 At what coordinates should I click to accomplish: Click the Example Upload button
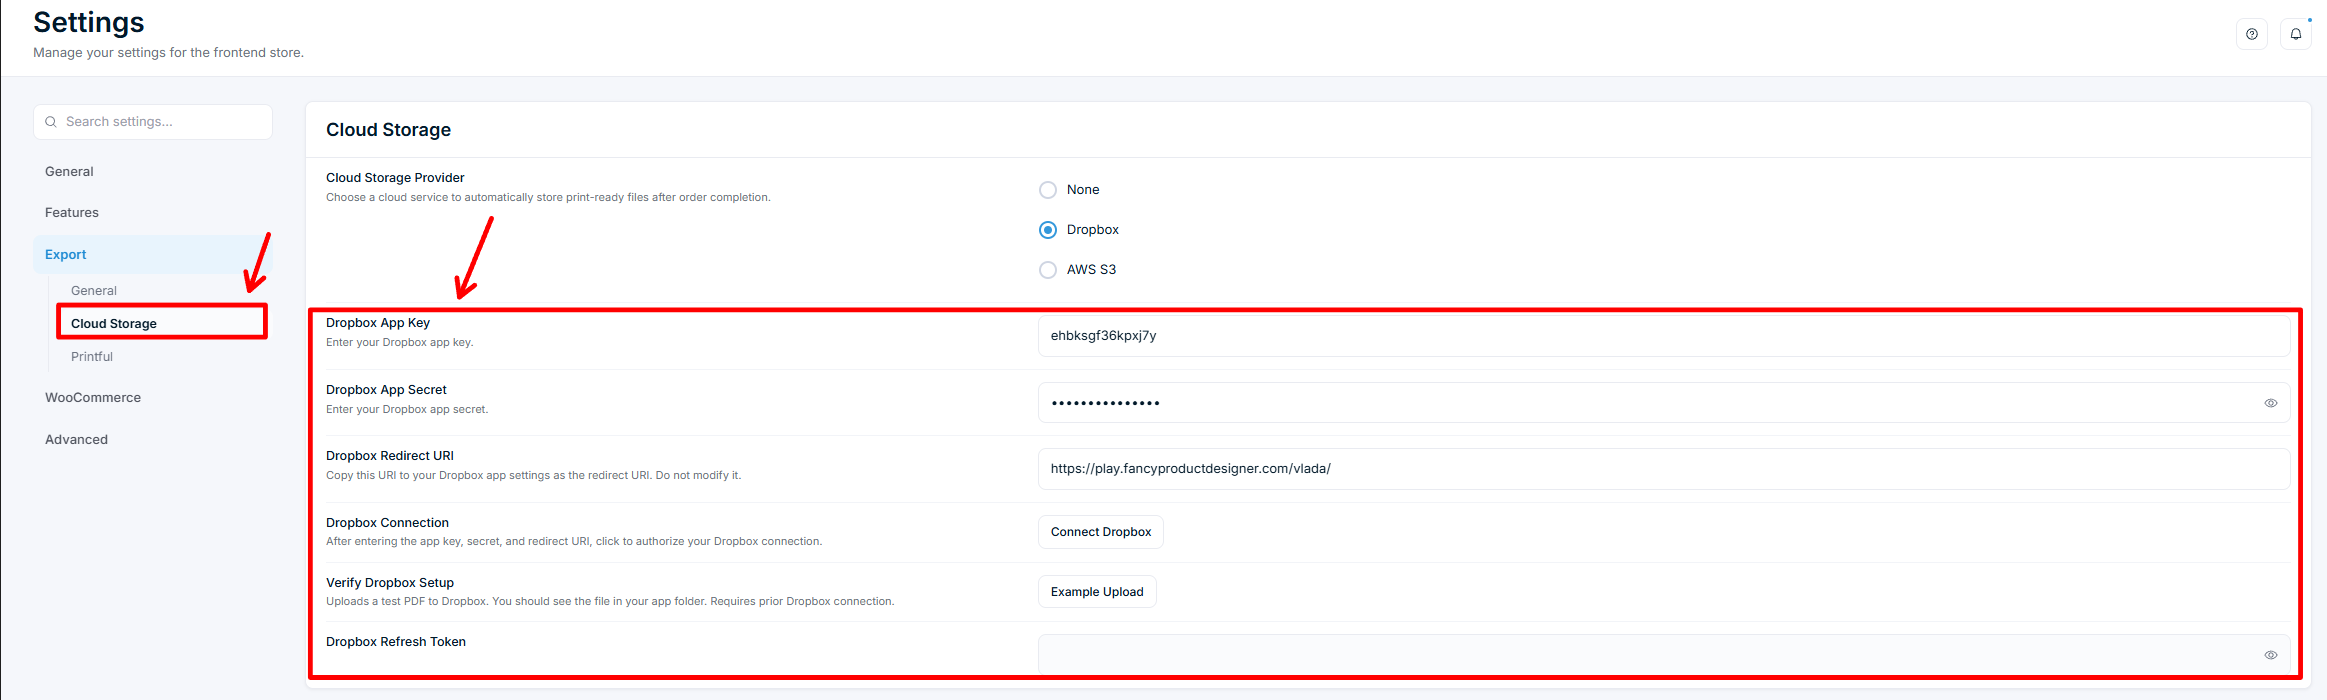[x=1097, y=592]
